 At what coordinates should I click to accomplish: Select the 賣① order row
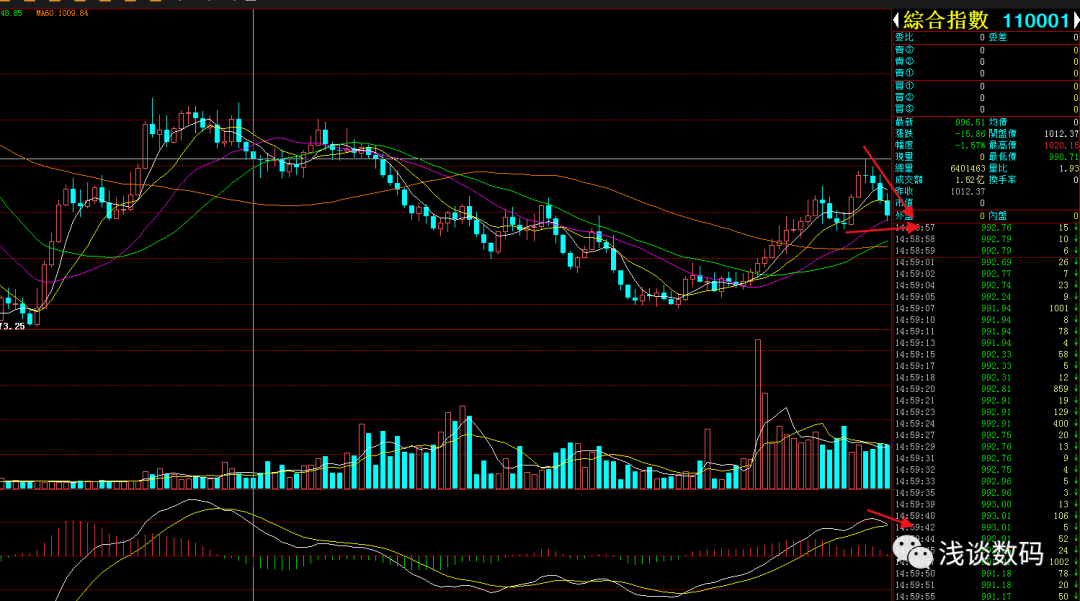pyautogui.click(x=986, y=73)
